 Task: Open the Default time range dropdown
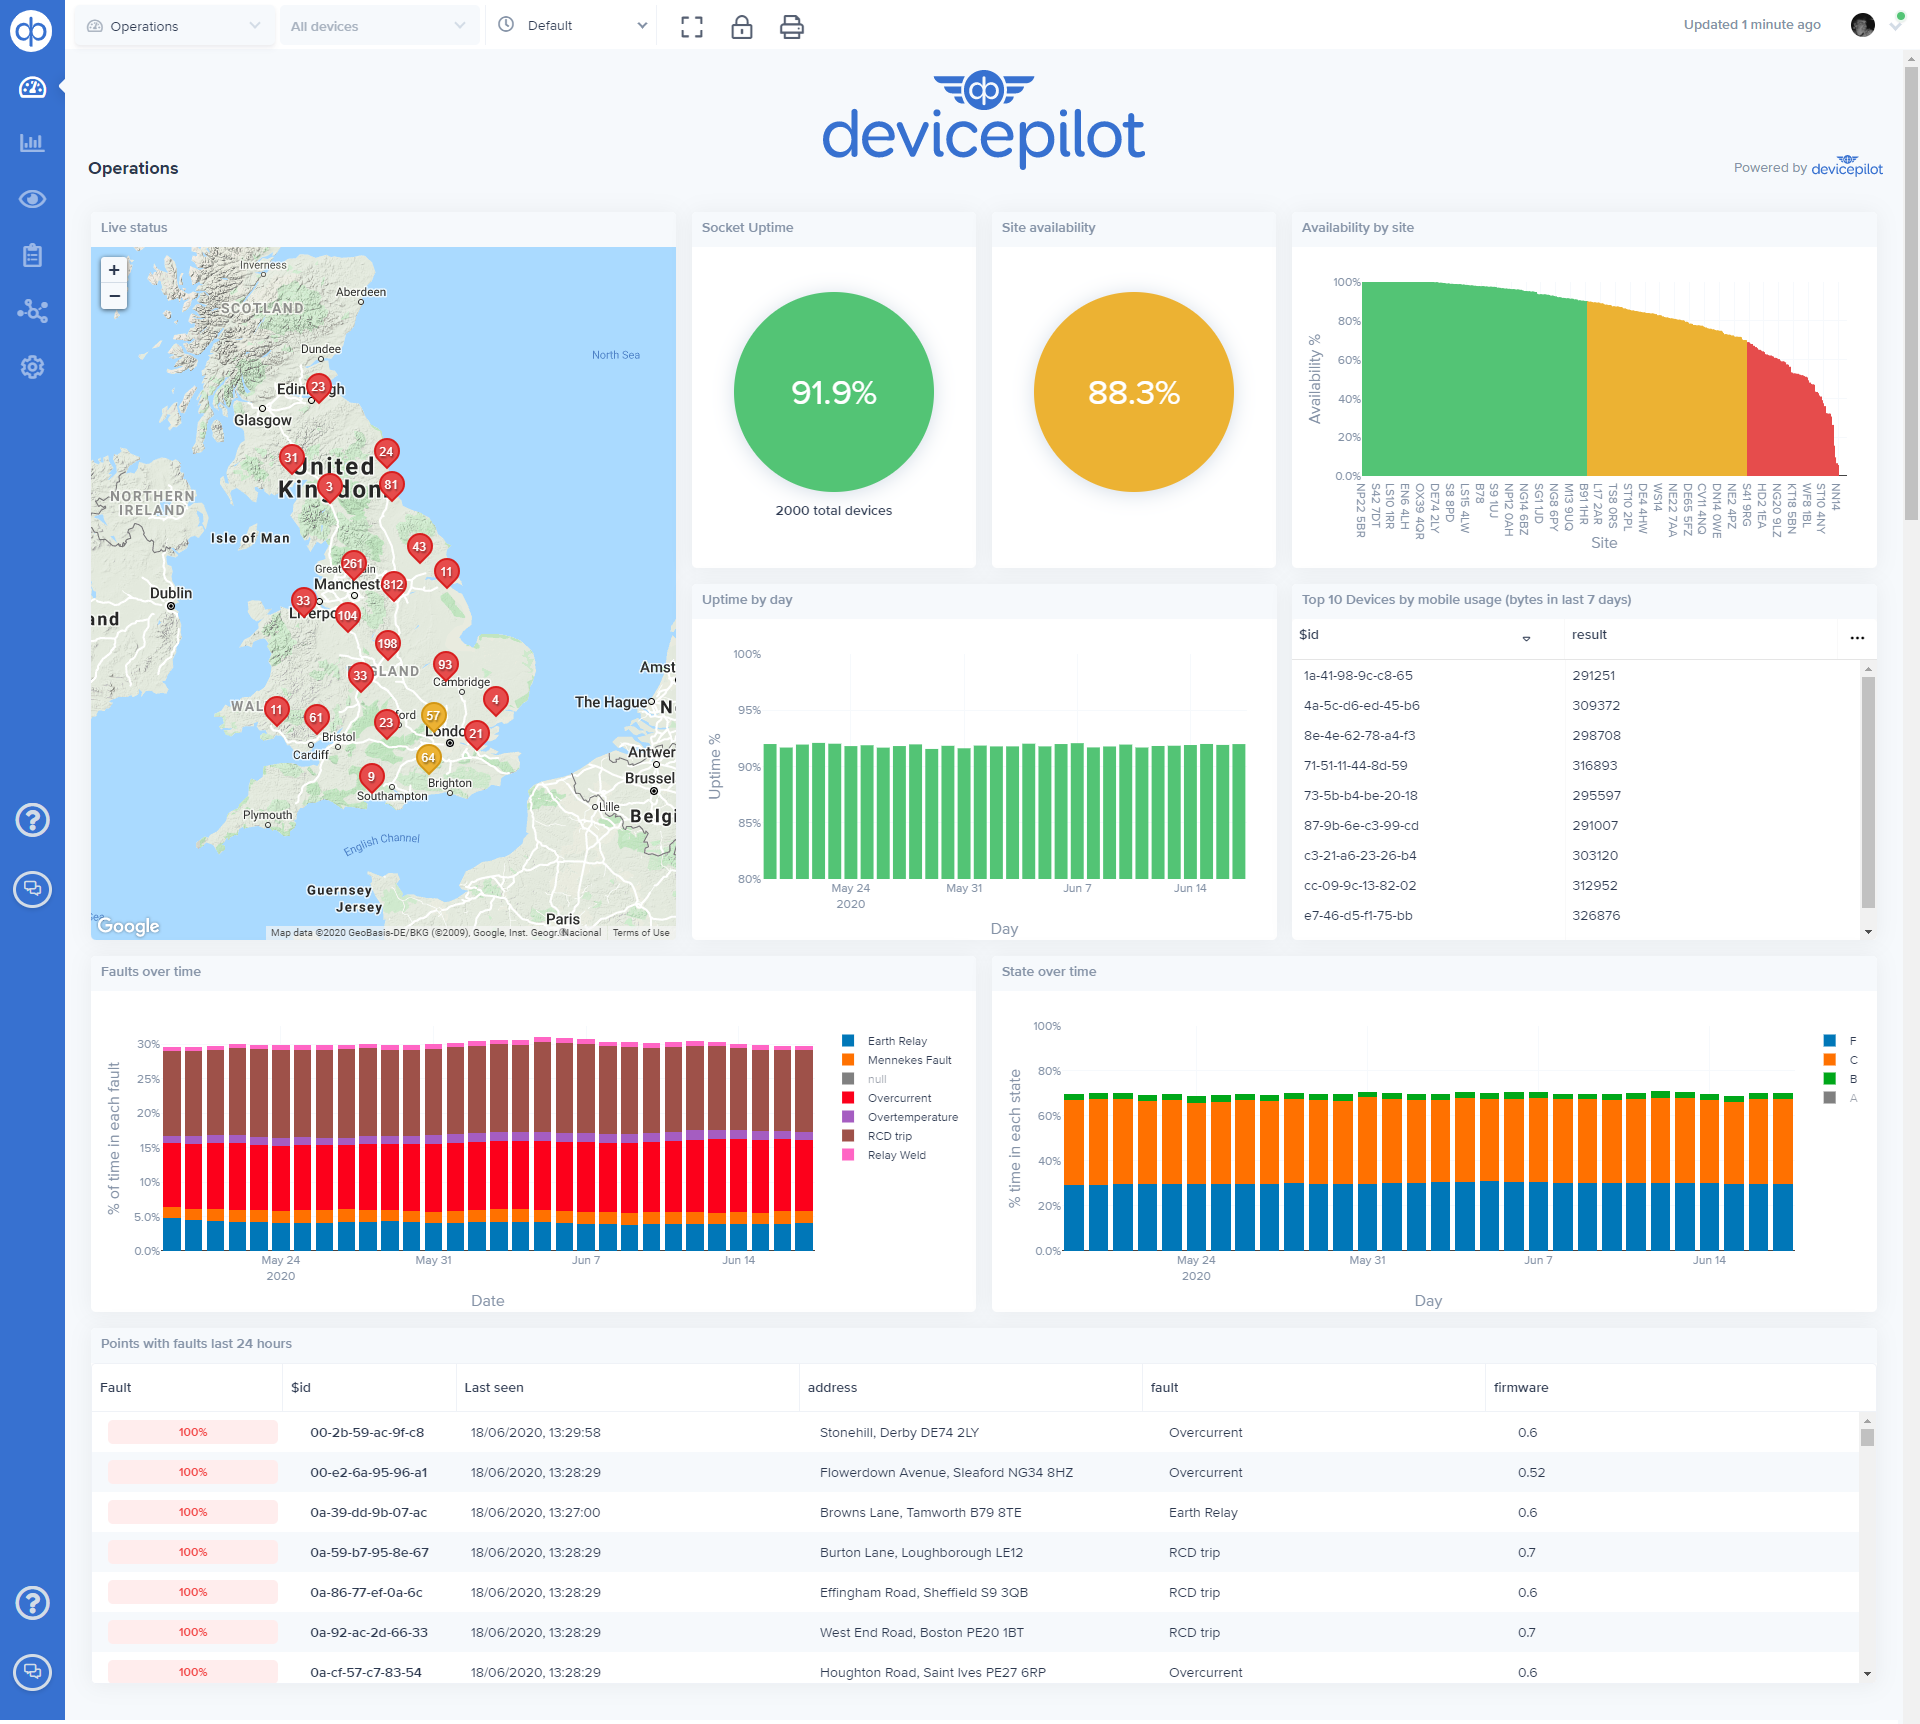pyautogui.click(x=572, y=26)
